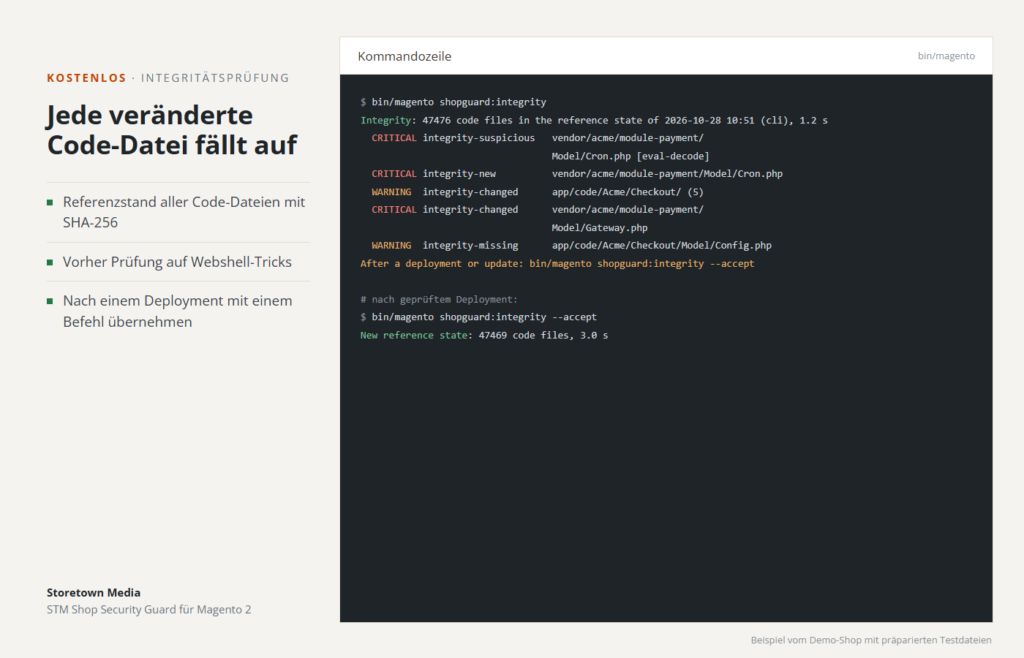Click the orange 'KOSTENLOS' label
The width and height of the screenshot is (1024, 658).
[x=86, y=78]
